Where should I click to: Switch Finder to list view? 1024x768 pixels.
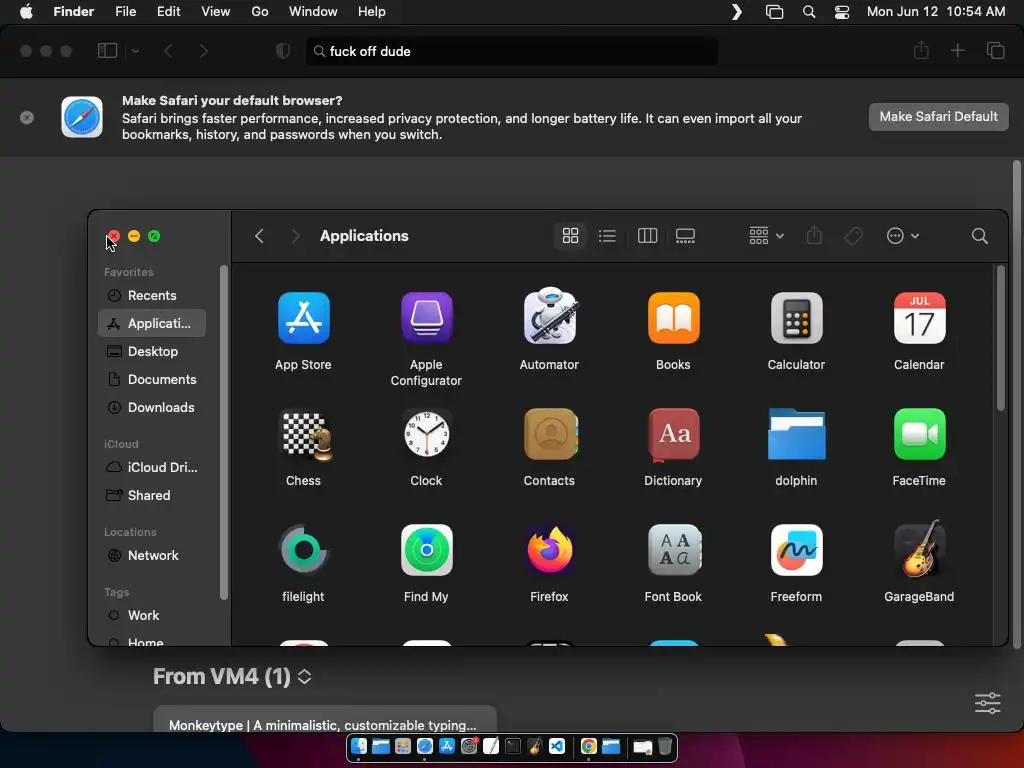coord(607,236)
